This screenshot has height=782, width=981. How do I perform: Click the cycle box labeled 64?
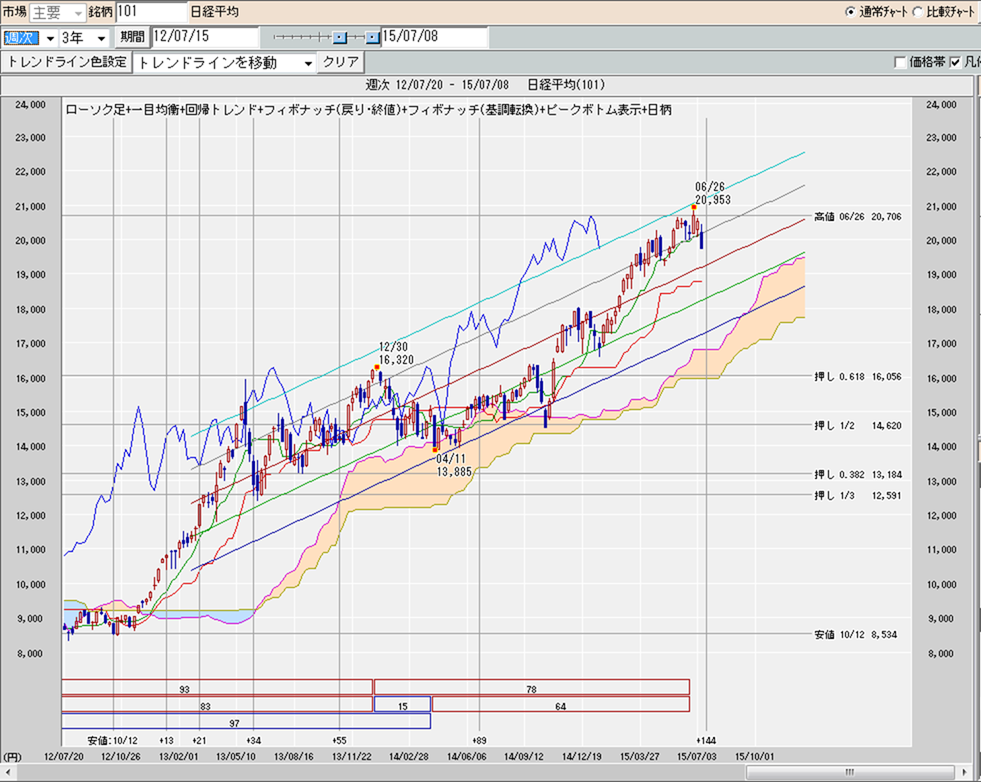point(561,704)
